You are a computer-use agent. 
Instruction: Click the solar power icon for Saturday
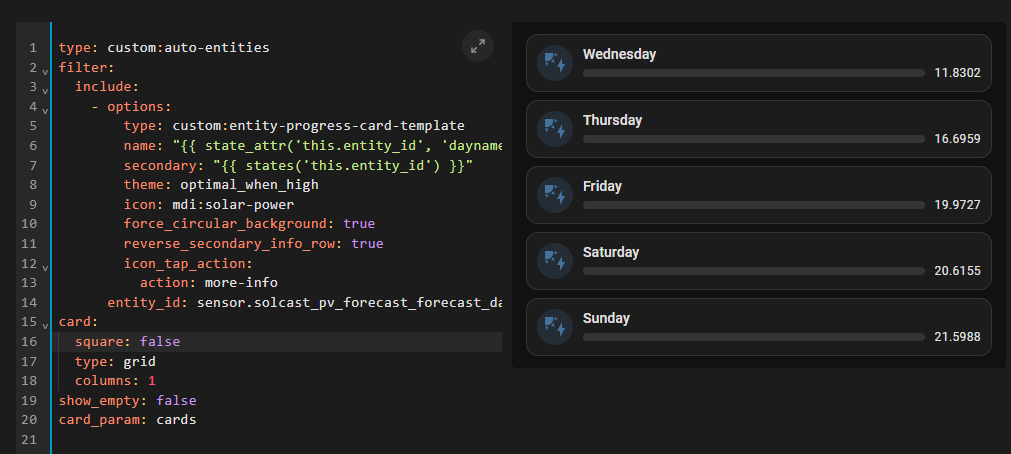click(553, 261)
